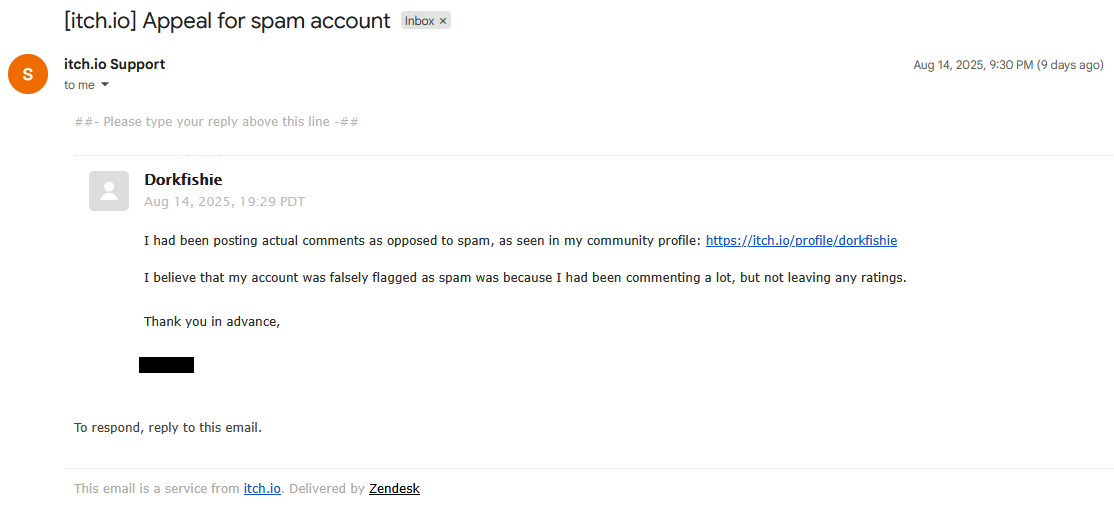Click the sentence "I had been posting actual comments"

(x=422, y=240)
